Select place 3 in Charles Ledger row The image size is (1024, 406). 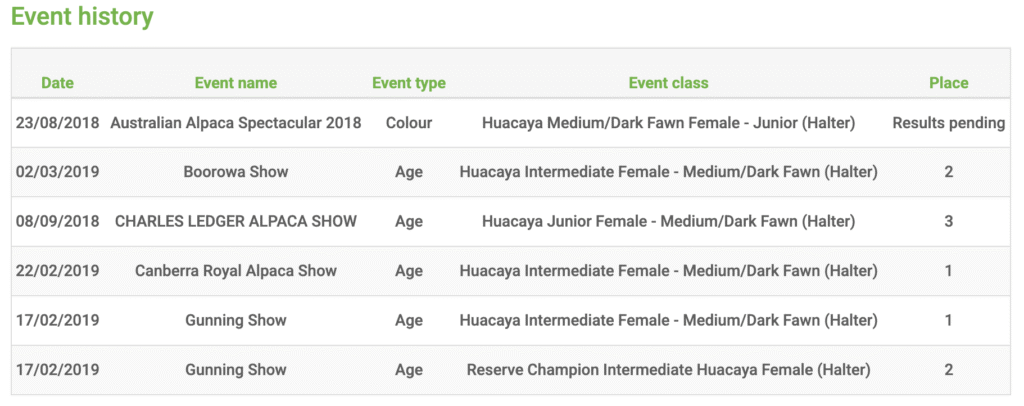click(949, 222)
